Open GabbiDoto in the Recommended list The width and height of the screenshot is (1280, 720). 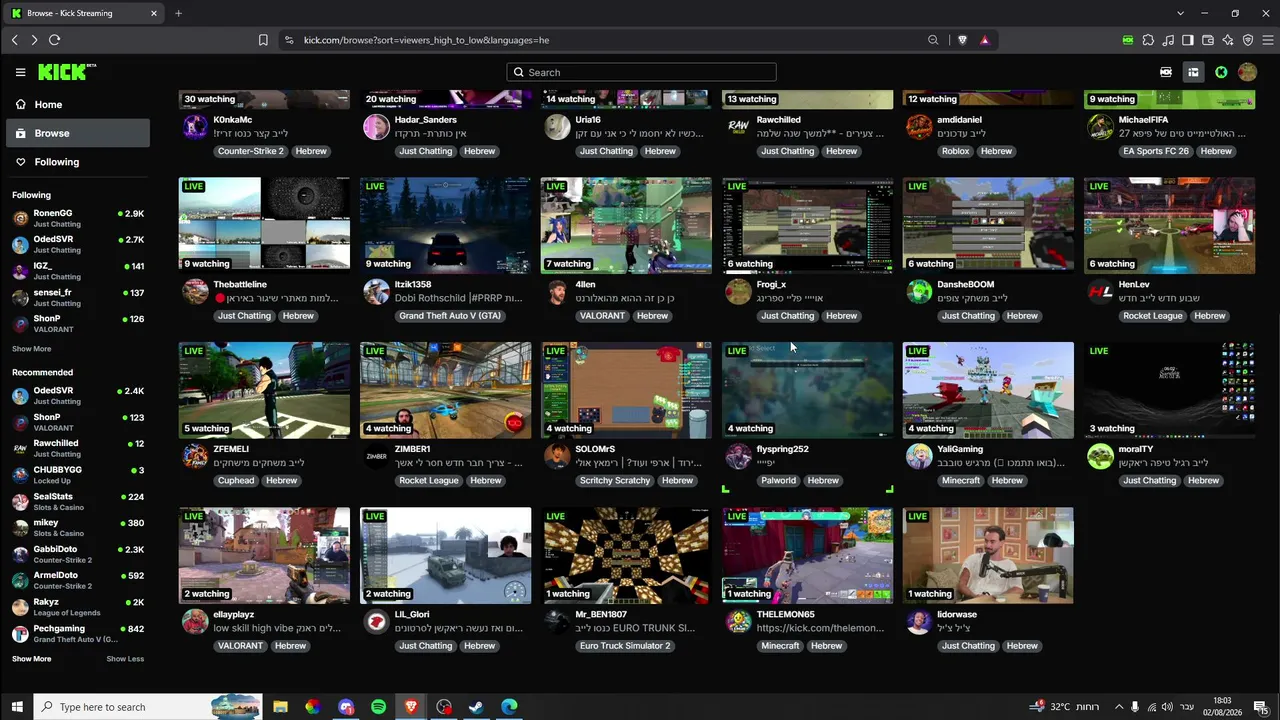tap(78, 554)
